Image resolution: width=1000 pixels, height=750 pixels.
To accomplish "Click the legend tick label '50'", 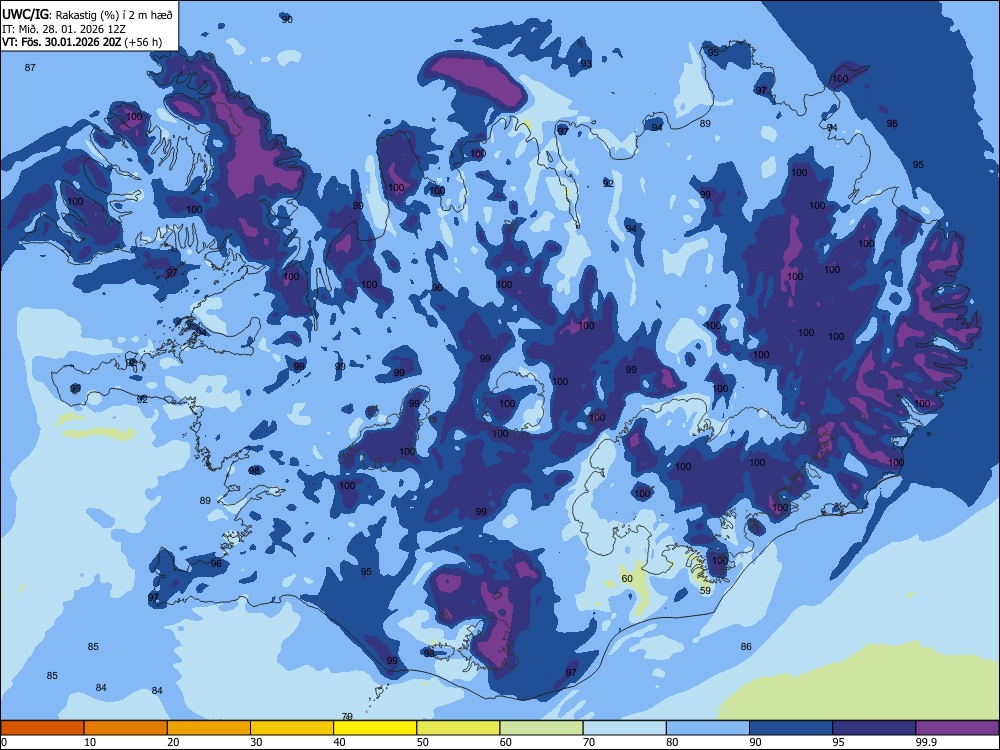I will tap(423, 742).
